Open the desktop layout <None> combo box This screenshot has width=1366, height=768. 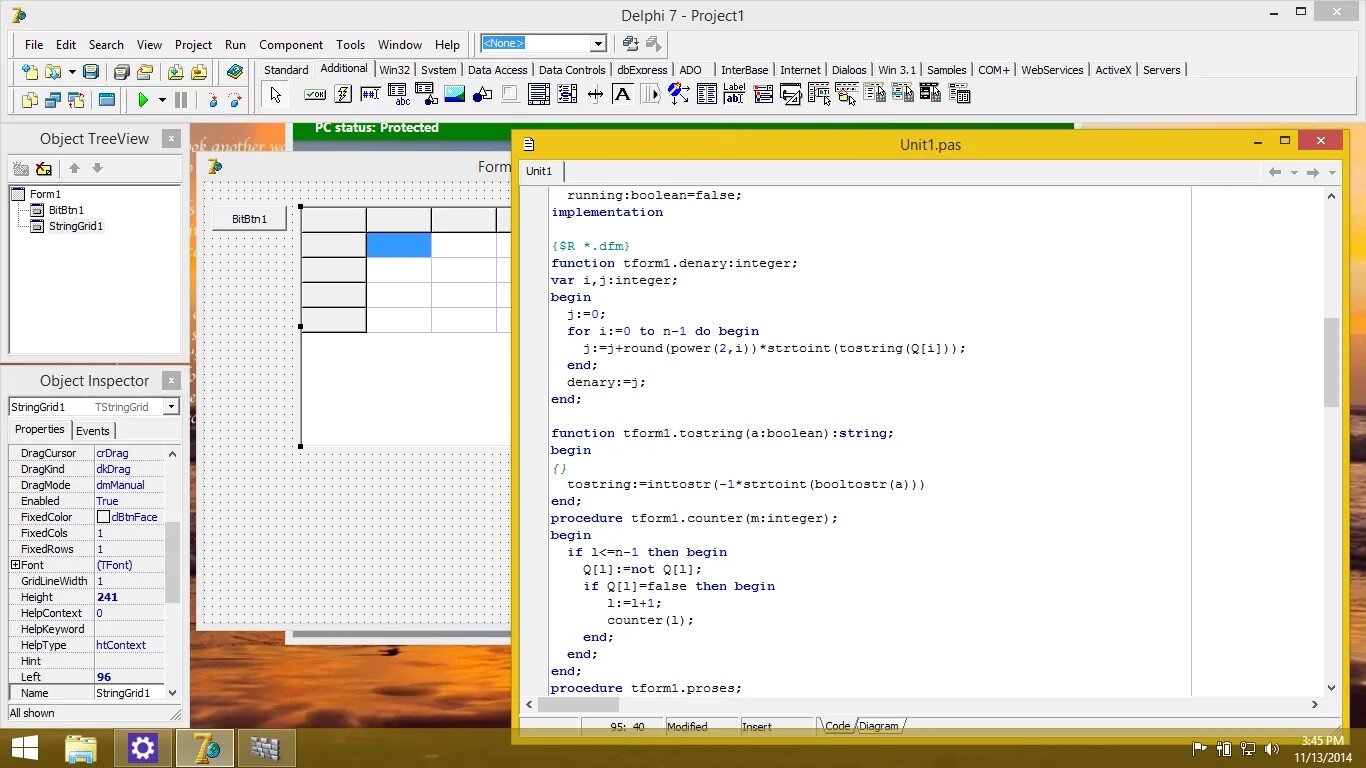click(543, 43)
